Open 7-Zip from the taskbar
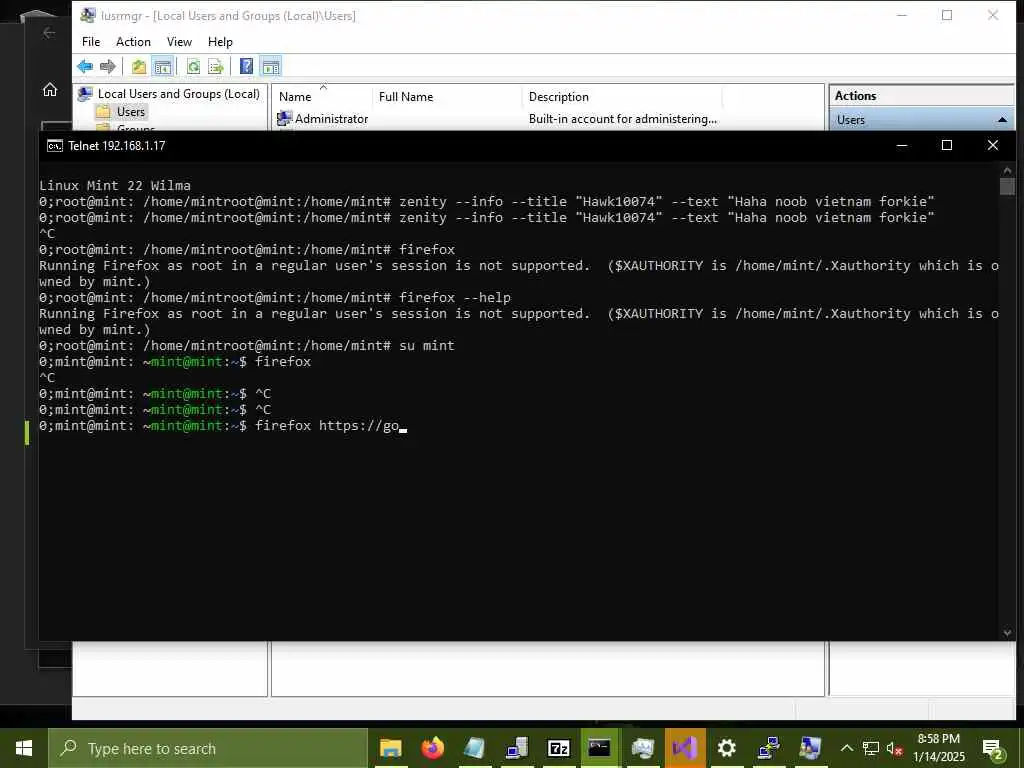Image resolution: width=1024 pixels, height=768 pixels. click(x=558, y=748)
